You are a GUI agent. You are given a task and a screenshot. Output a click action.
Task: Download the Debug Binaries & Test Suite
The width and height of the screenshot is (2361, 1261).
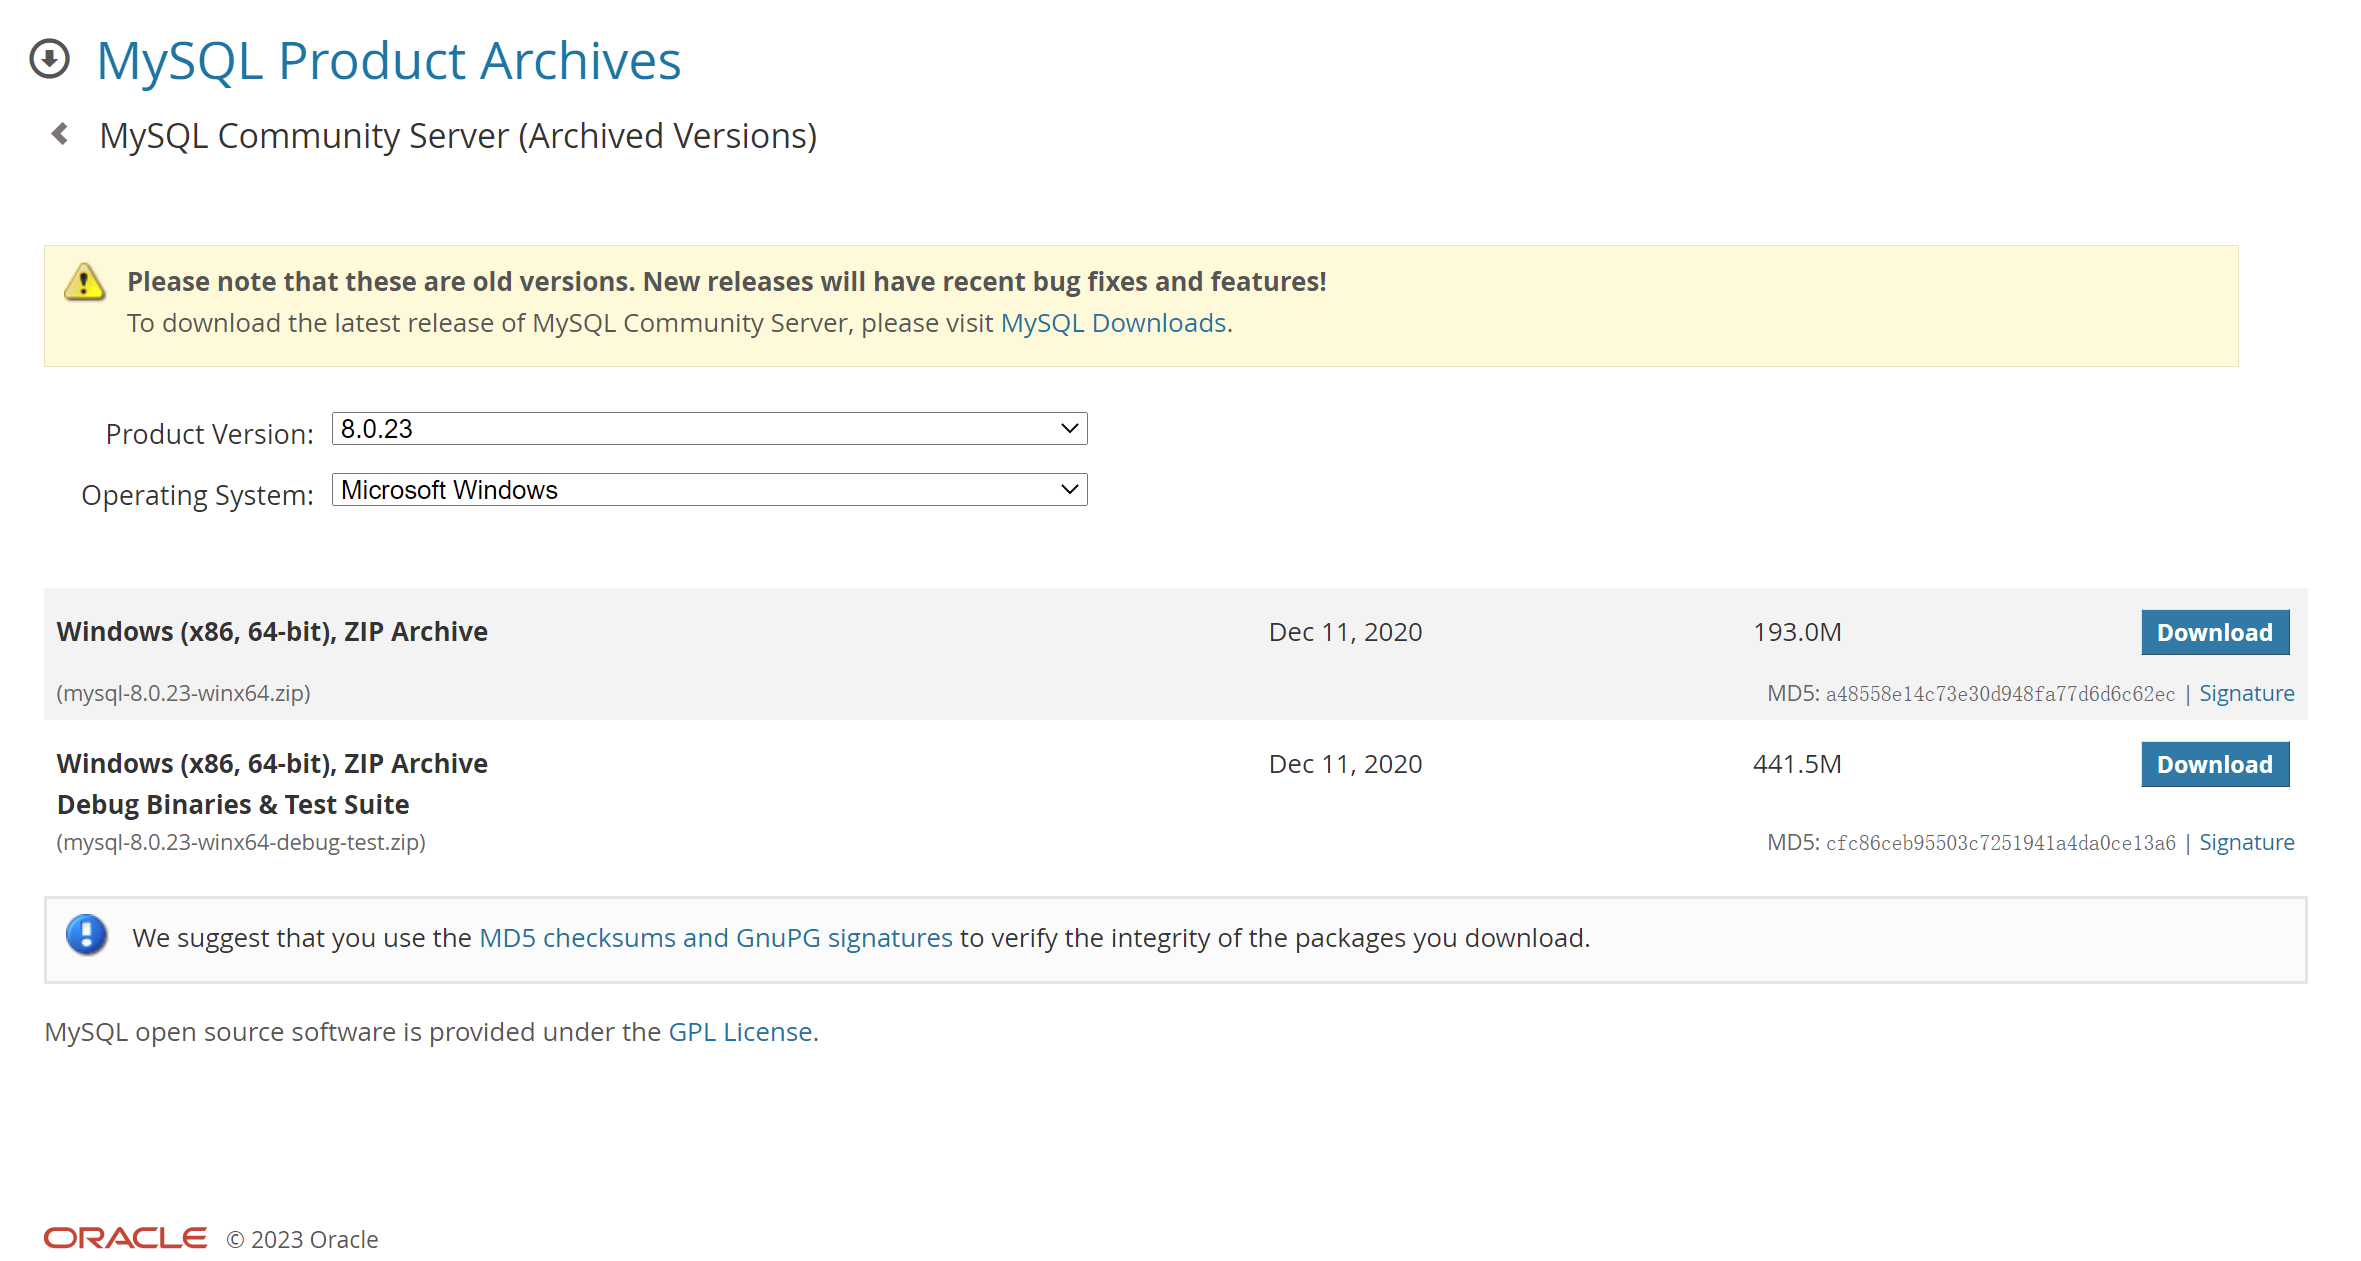click(2214, 765)
